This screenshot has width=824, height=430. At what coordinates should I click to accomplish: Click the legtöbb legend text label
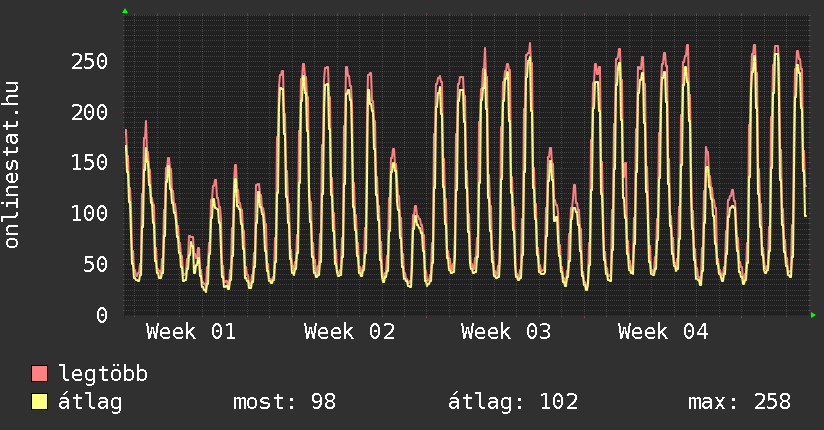[104, 374]
